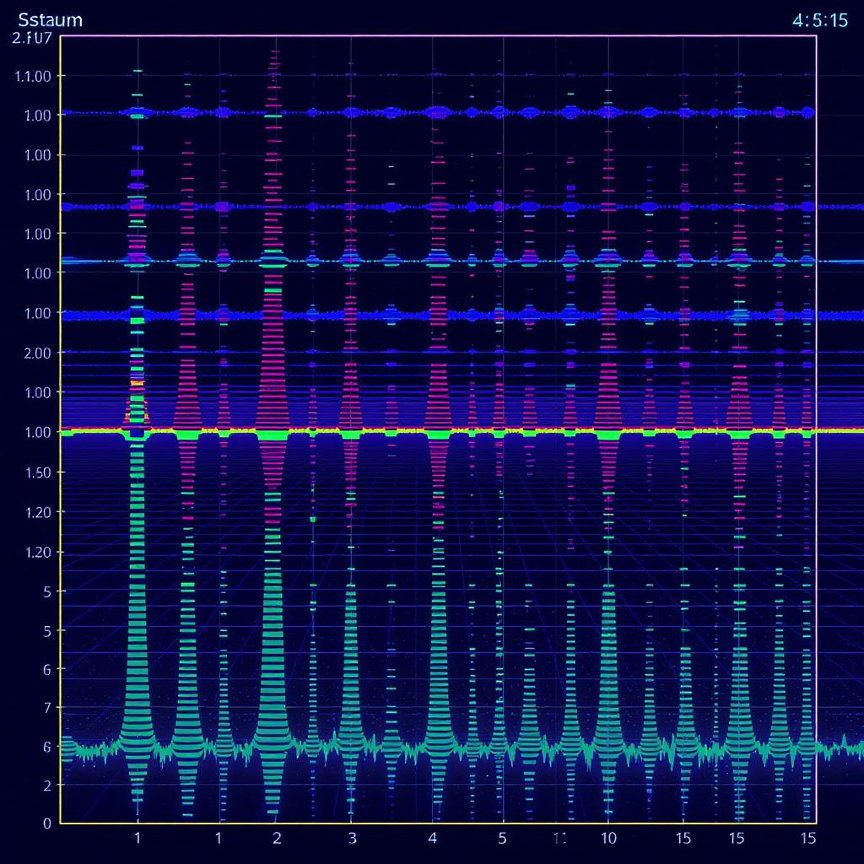Image resolution: width=864 pixels, height=864 pixels.
Task: Click x-axis tick labeled 10
Action: [x=608, y=838]
